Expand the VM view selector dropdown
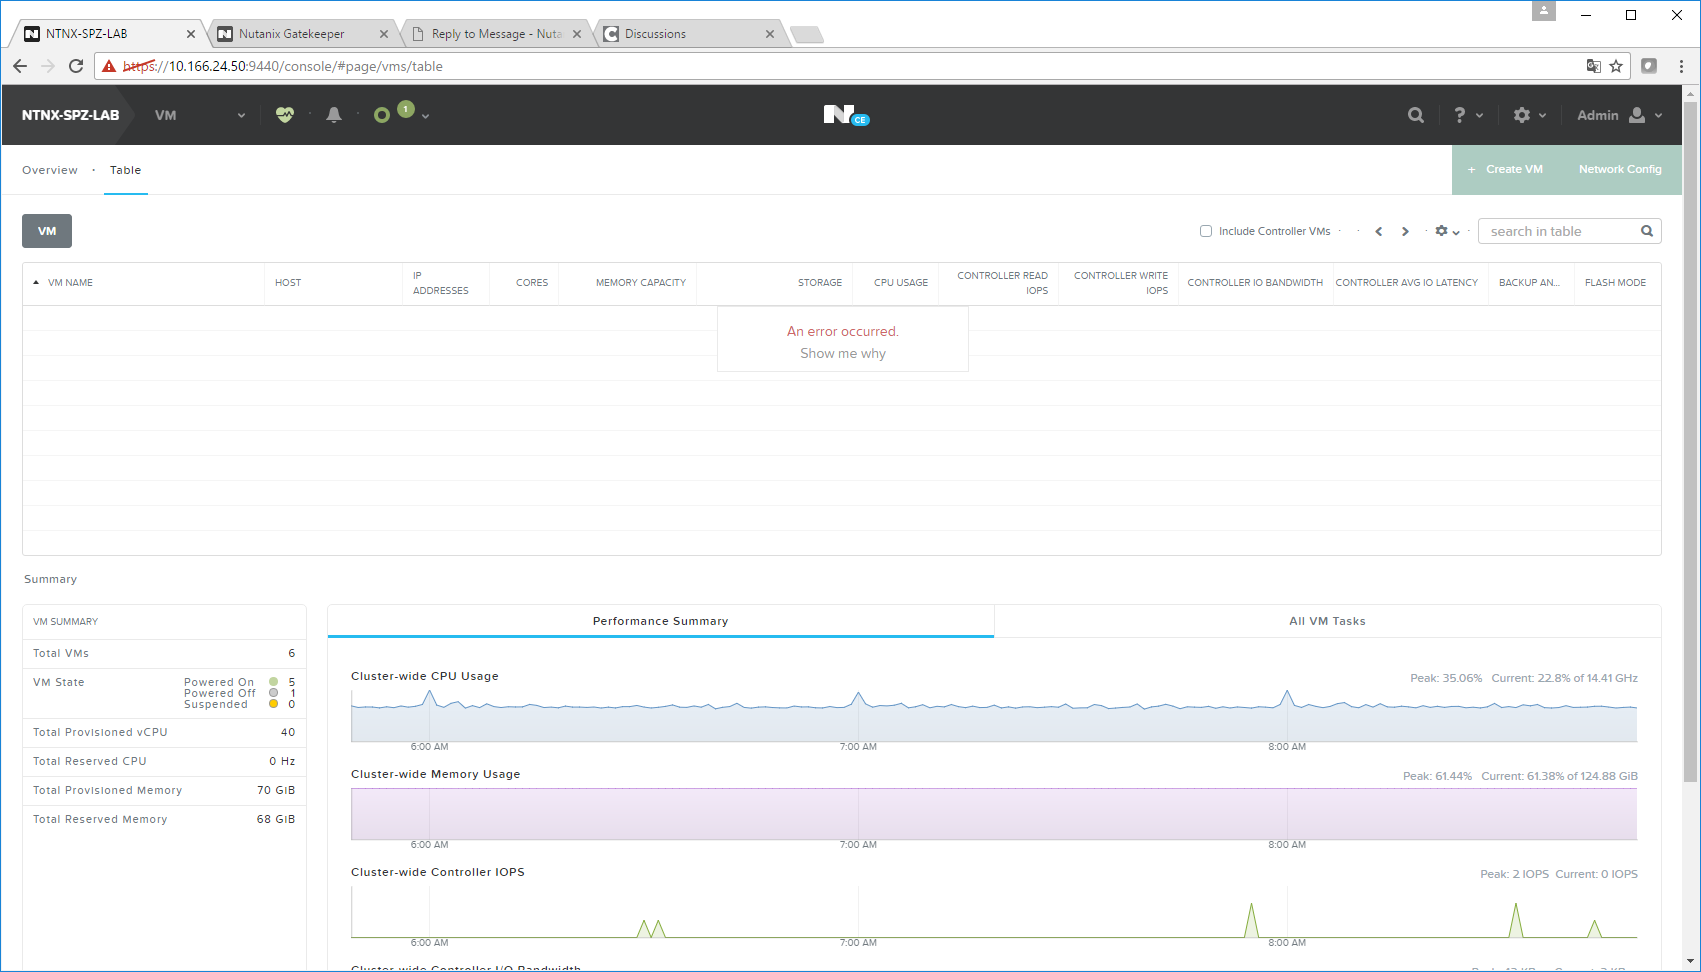This screenshot has width=1701, height=972. (x=200, y=115)
